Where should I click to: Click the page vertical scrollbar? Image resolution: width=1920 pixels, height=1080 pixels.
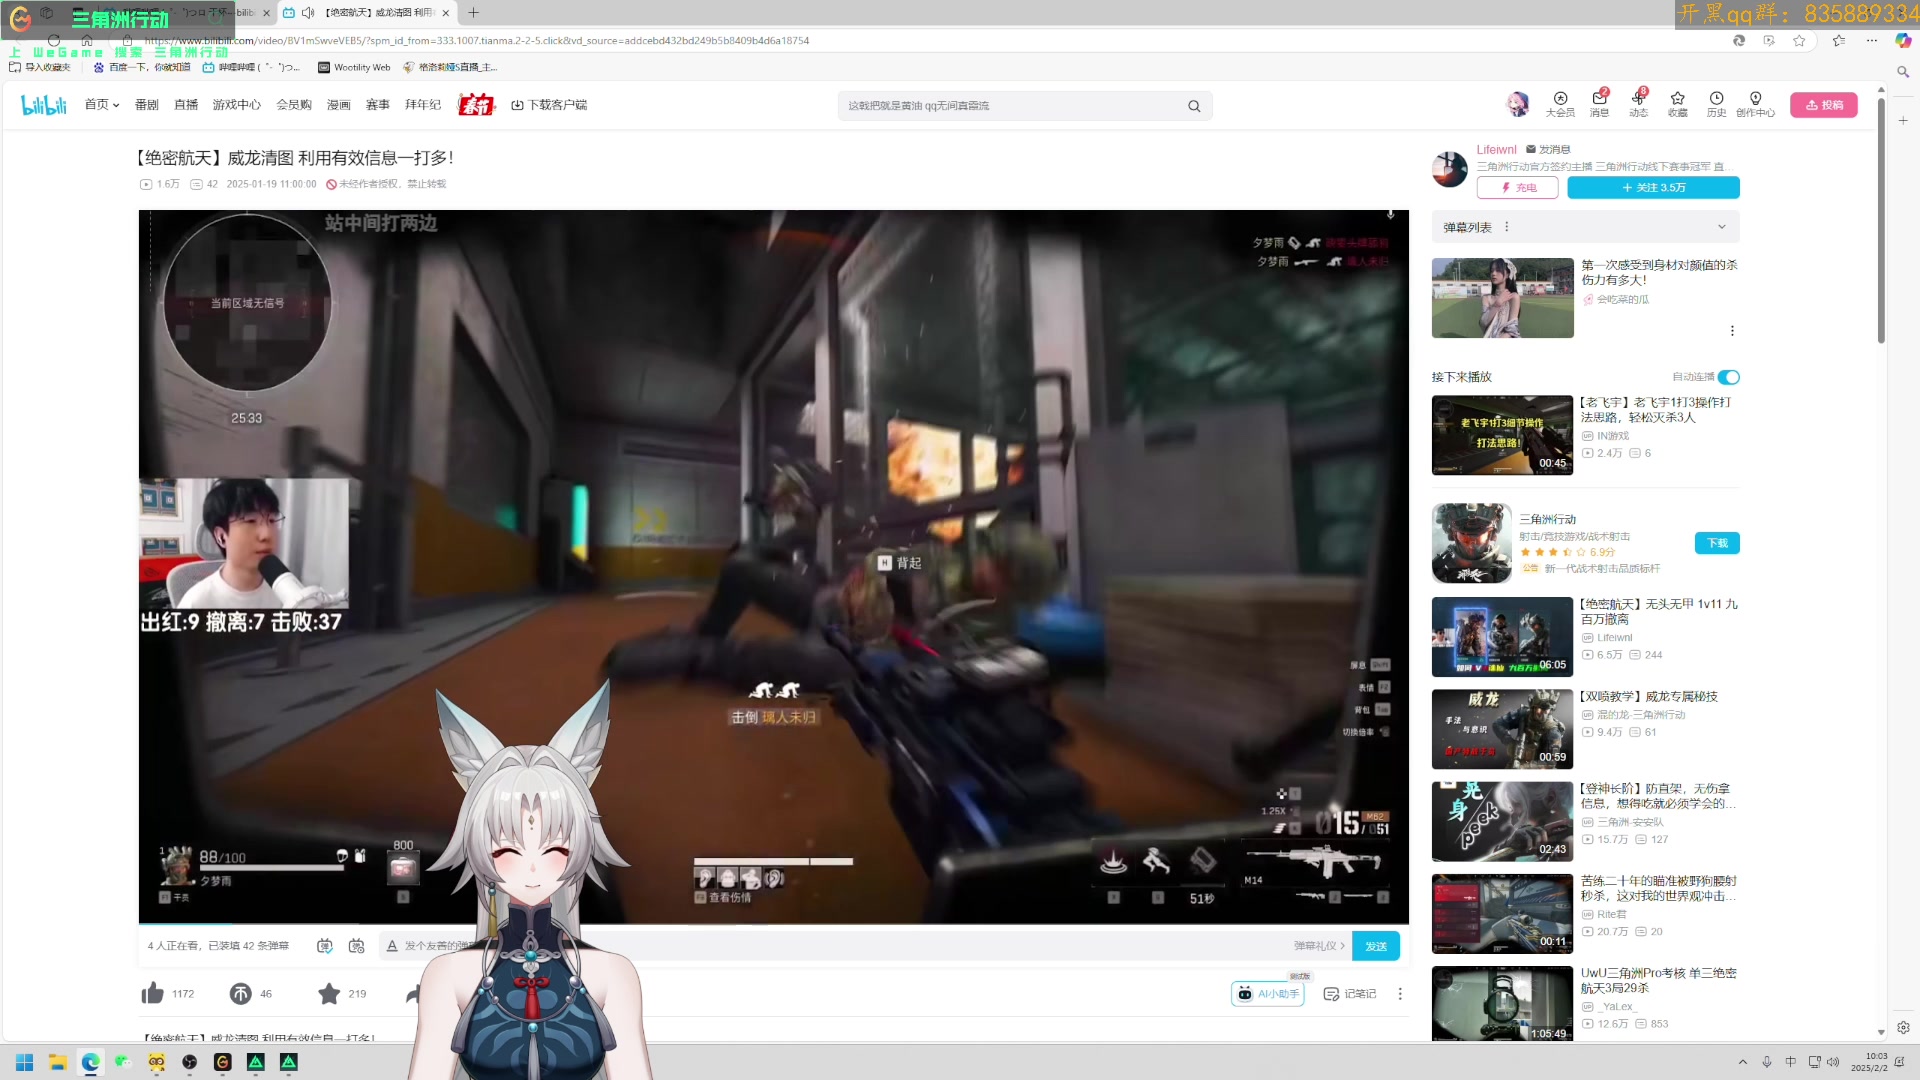click(1881, 220)
